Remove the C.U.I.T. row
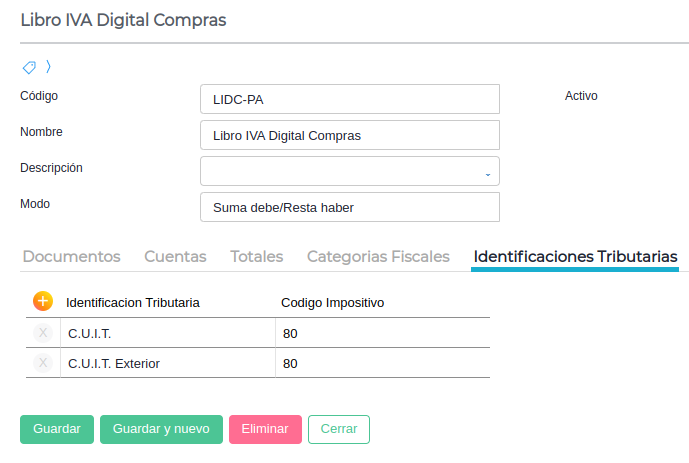 (43, 333)
